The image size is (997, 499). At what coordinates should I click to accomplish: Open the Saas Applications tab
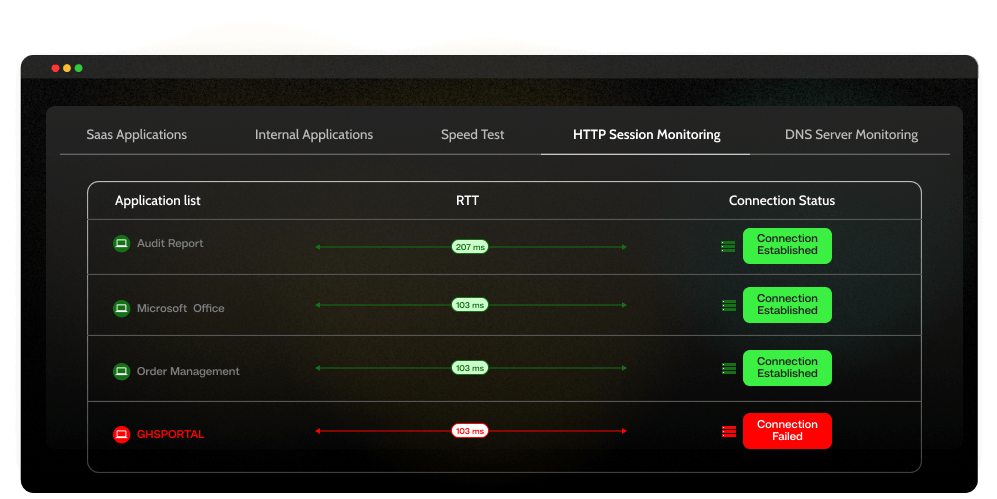point(137,135)
